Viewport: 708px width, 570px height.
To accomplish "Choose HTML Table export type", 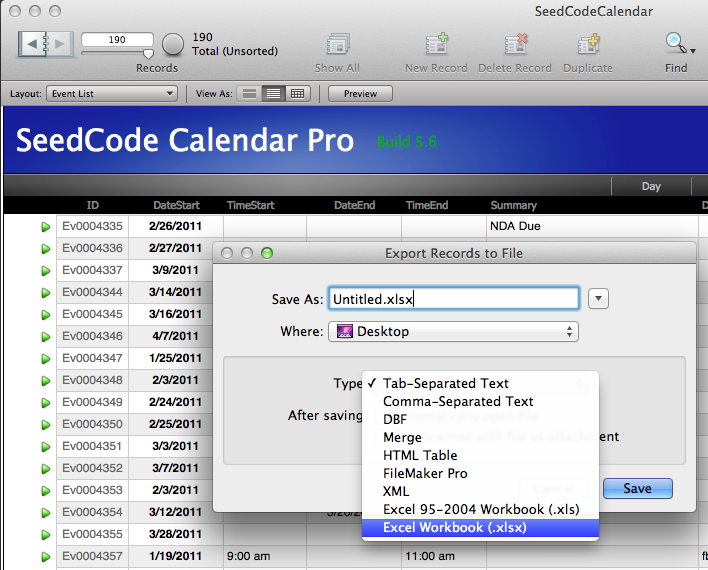I will (x=480, y=455).
